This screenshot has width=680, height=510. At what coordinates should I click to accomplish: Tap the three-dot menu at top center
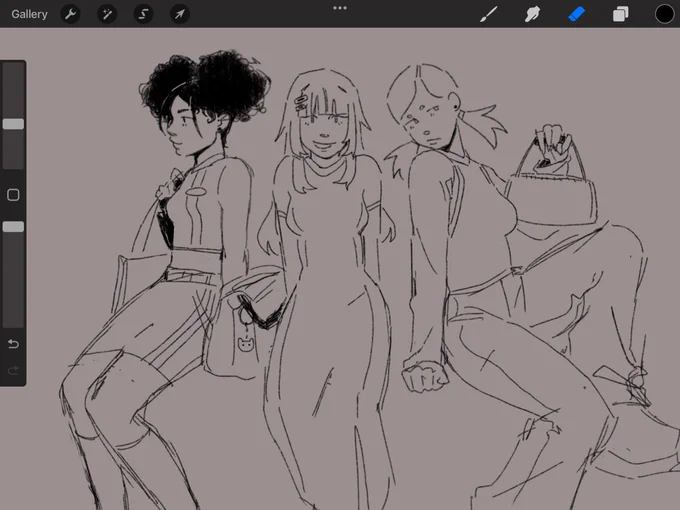point(340,8)
